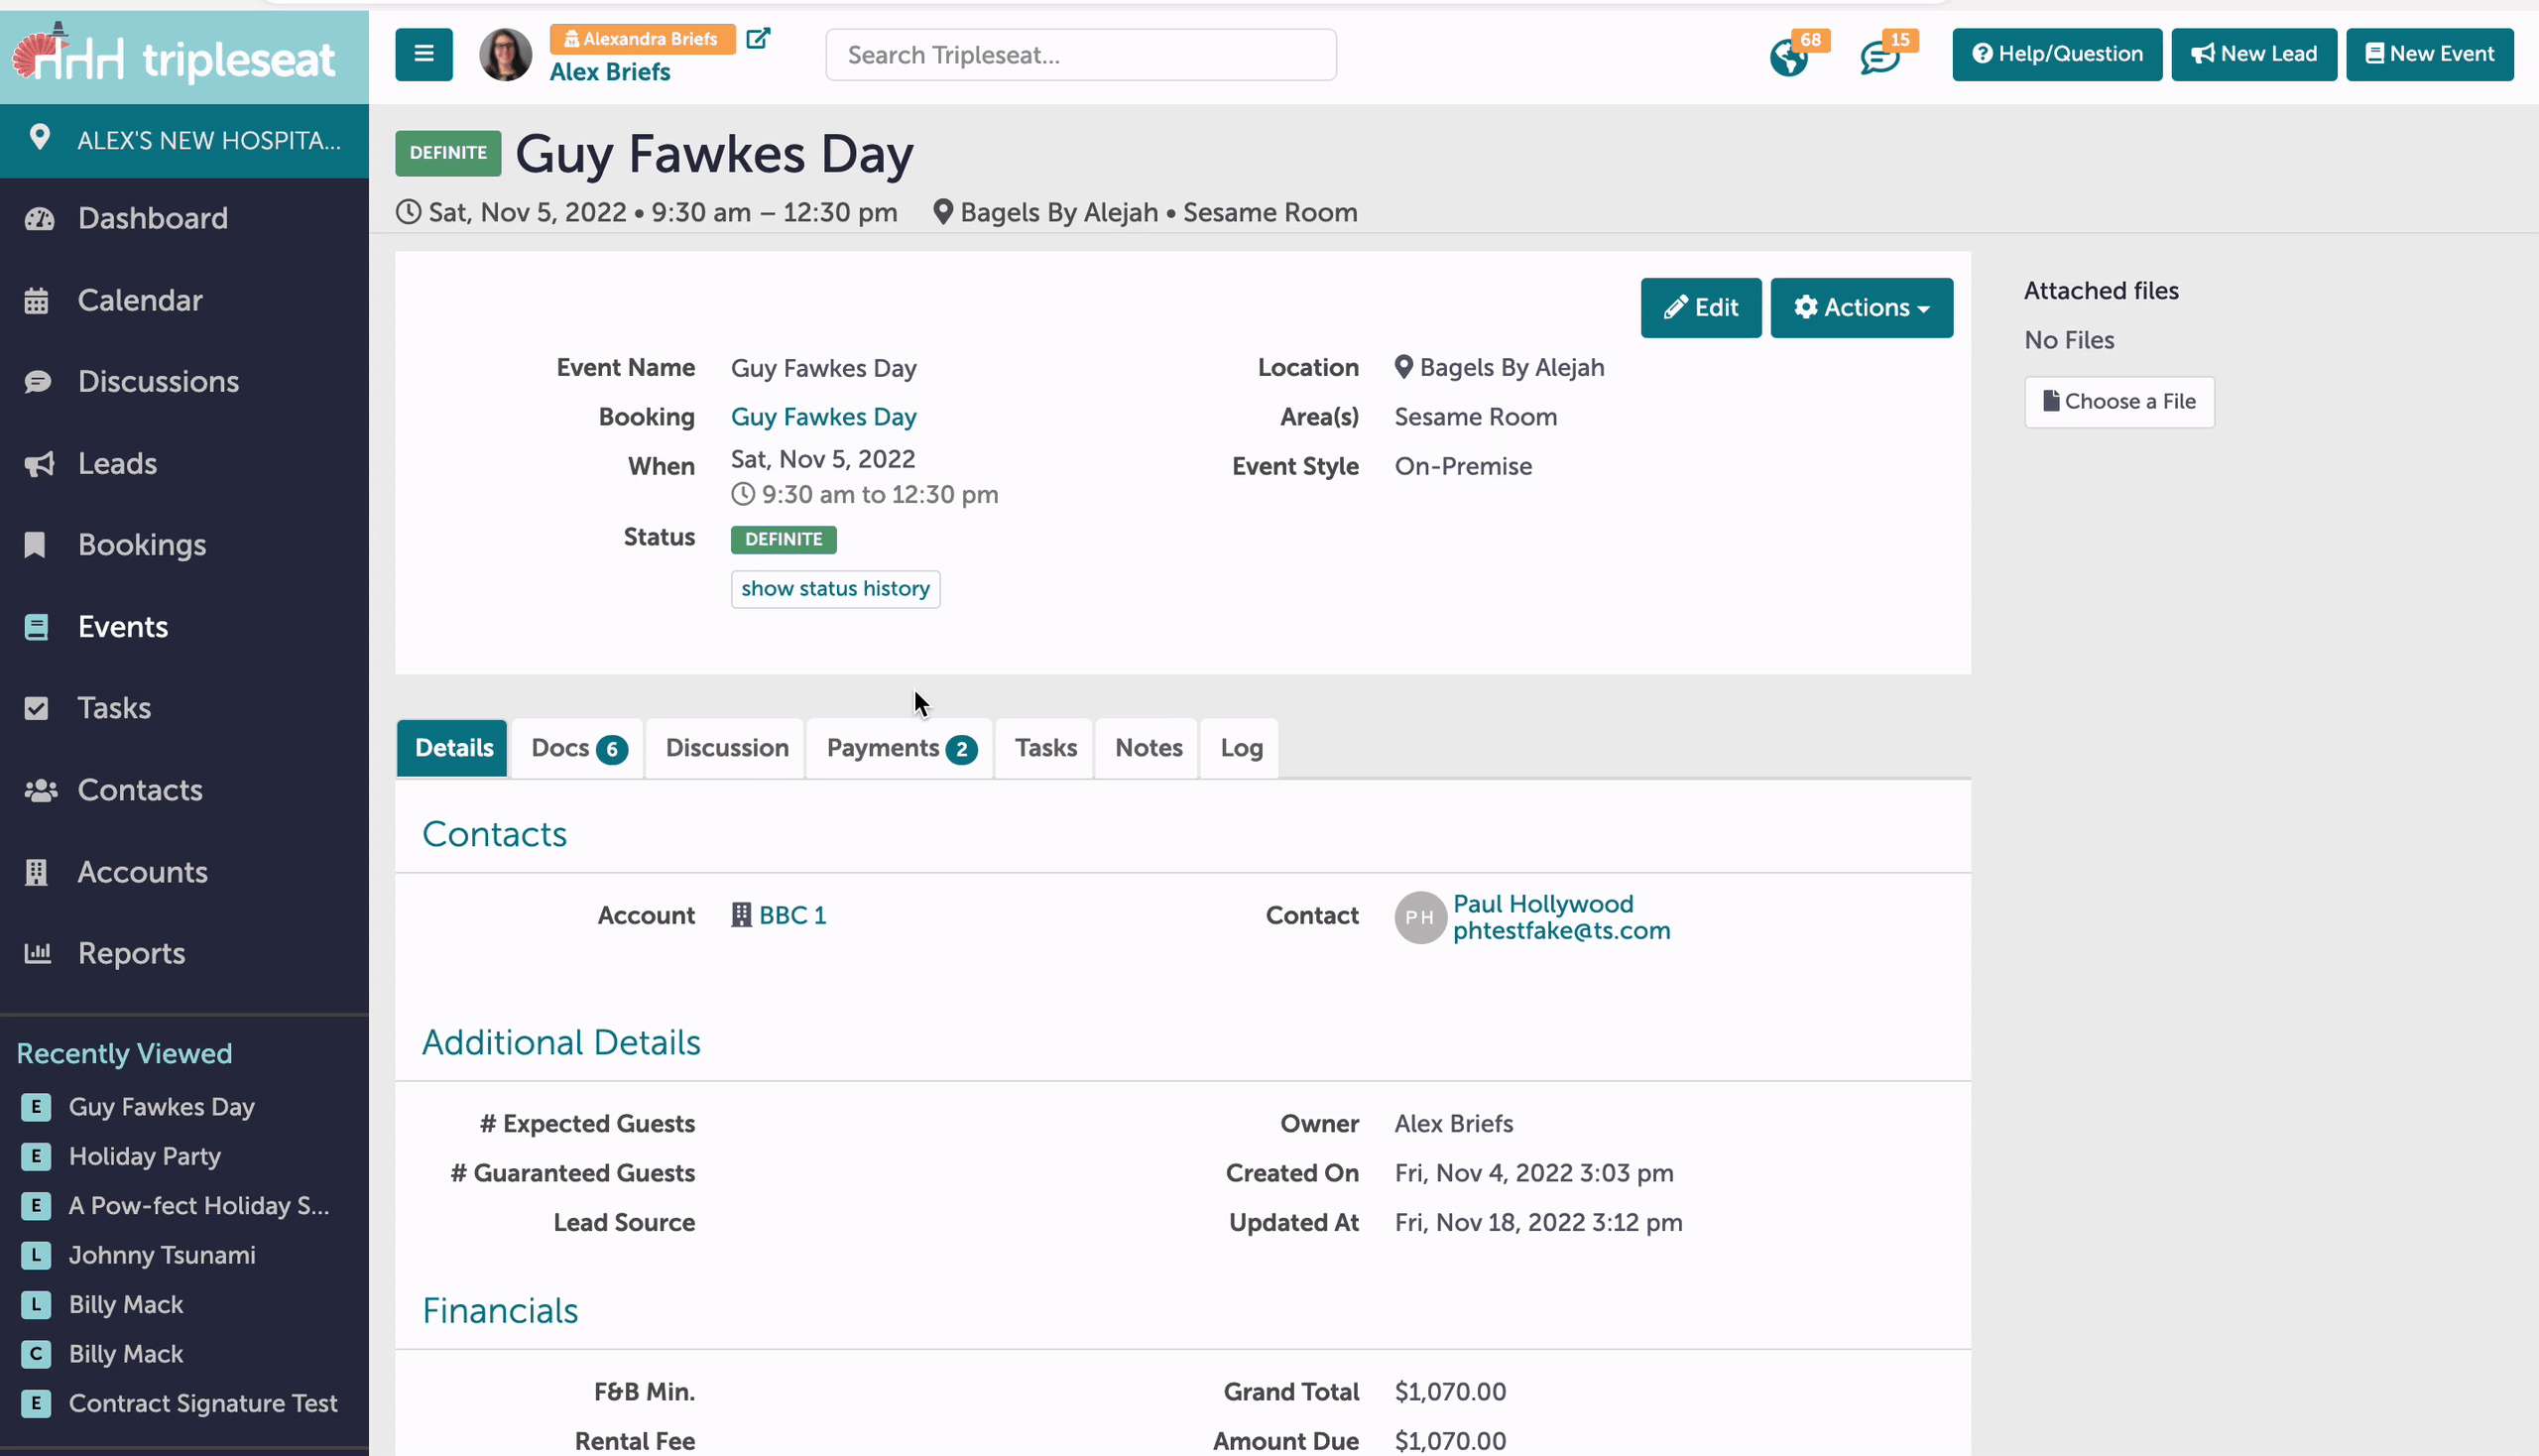This screenshot has height=1456, width=2539.
Task: Click external link icon beside Alexandra Briefs
Action: (x=758, y=38)
